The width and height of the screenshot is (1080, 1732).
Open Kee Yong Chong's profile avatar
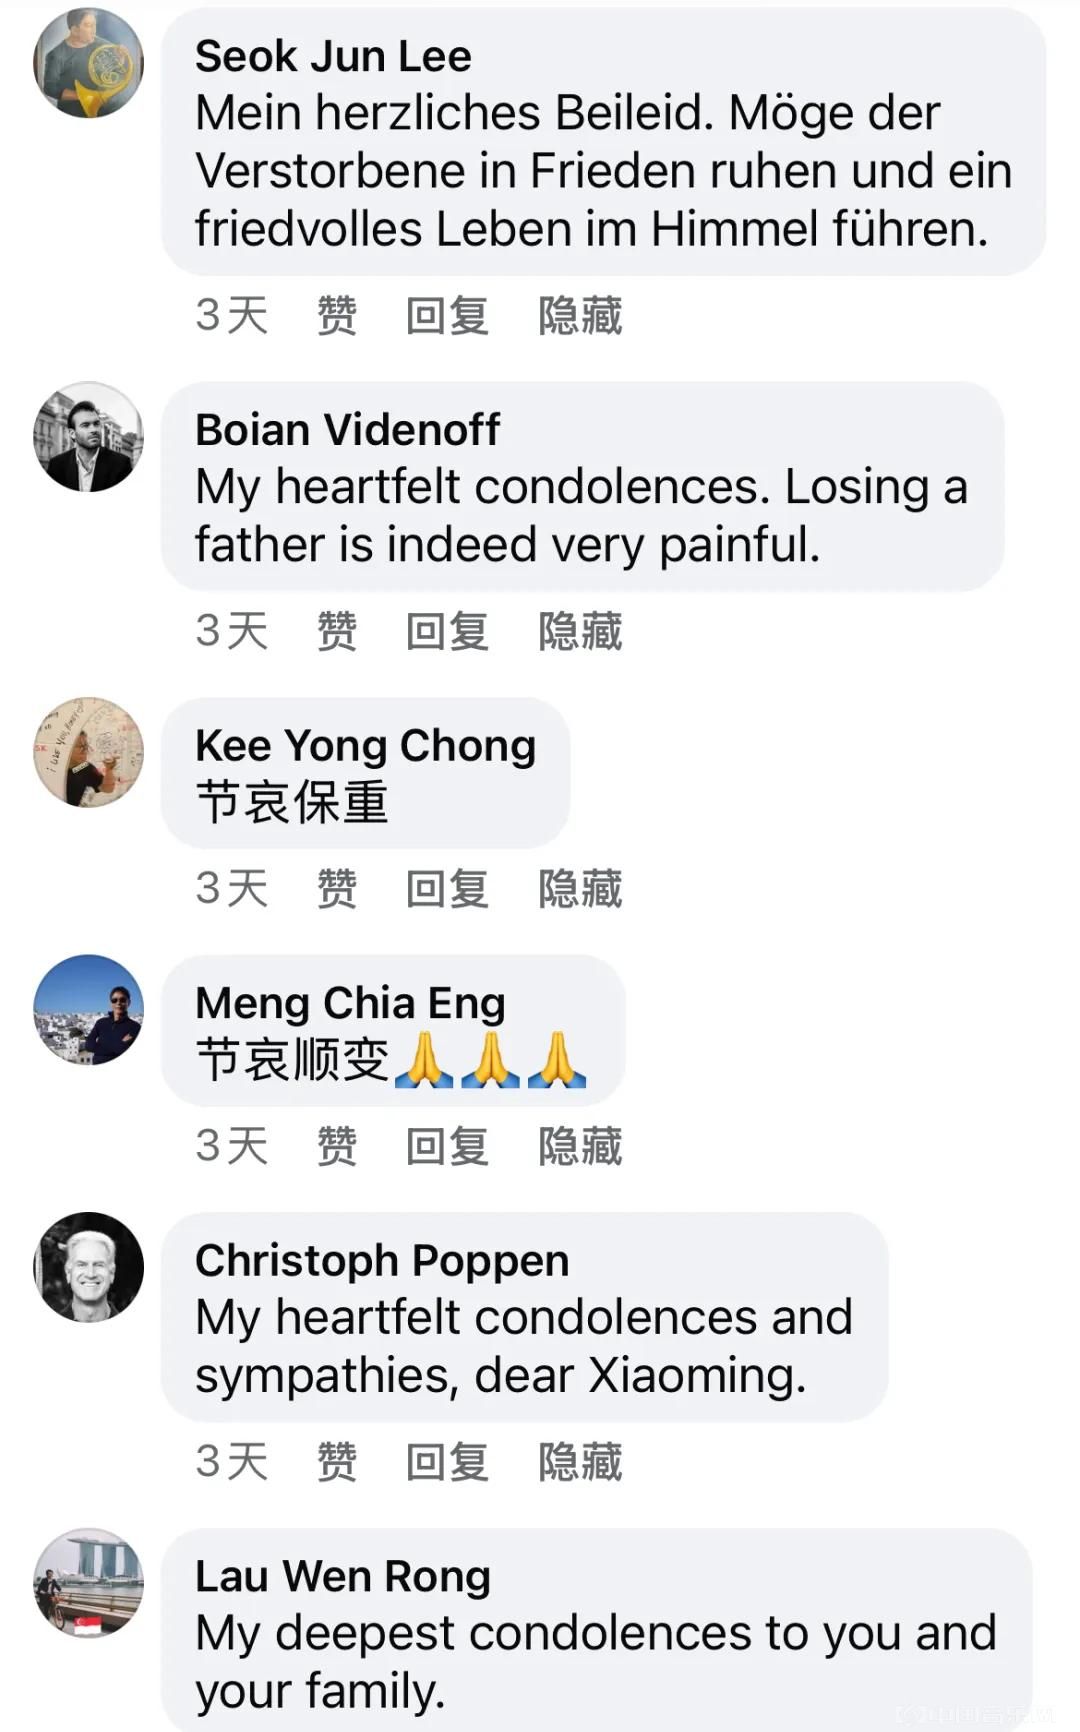[89, 752]
